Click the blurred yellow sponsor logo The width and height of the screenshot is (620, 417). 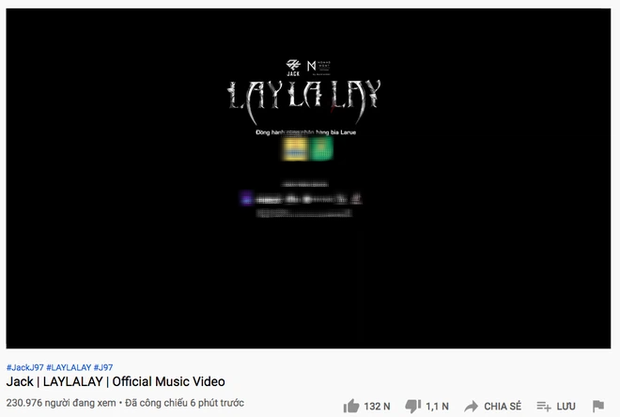point(295,149)
